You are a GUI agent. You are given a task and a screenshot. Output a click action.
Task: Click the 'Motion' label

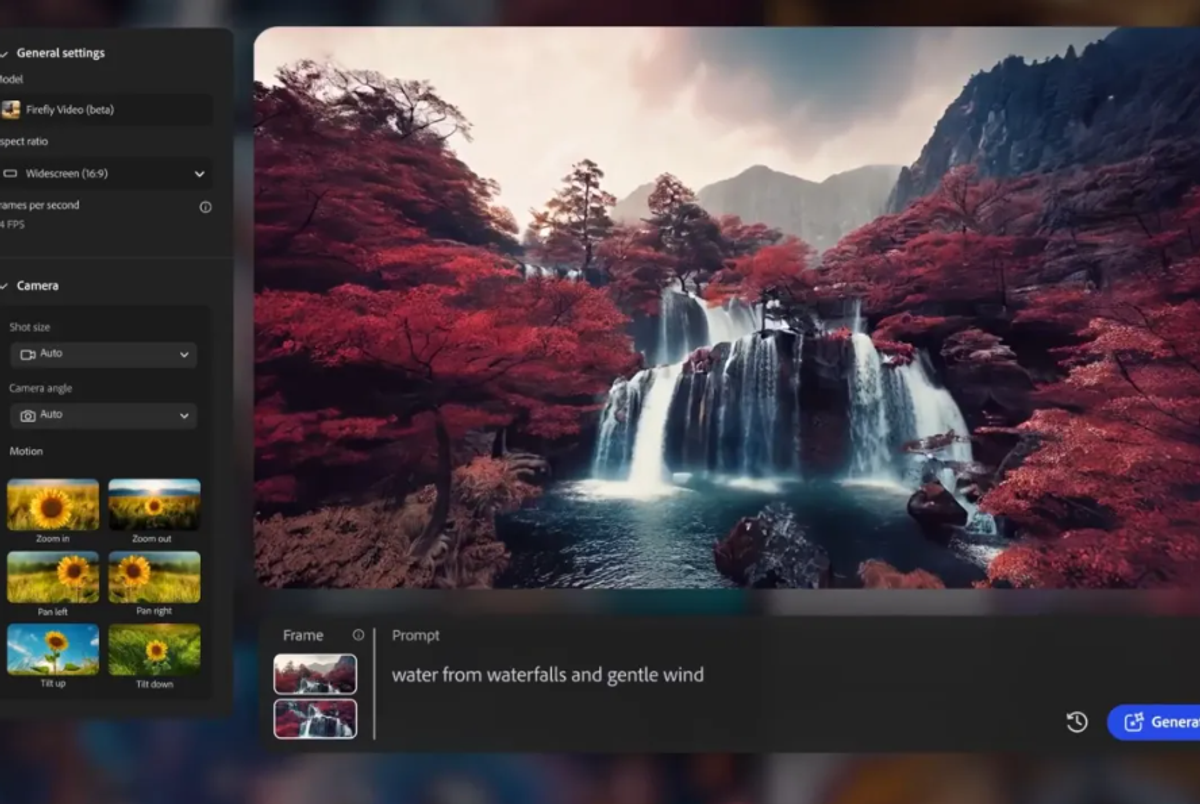(26, 451)
